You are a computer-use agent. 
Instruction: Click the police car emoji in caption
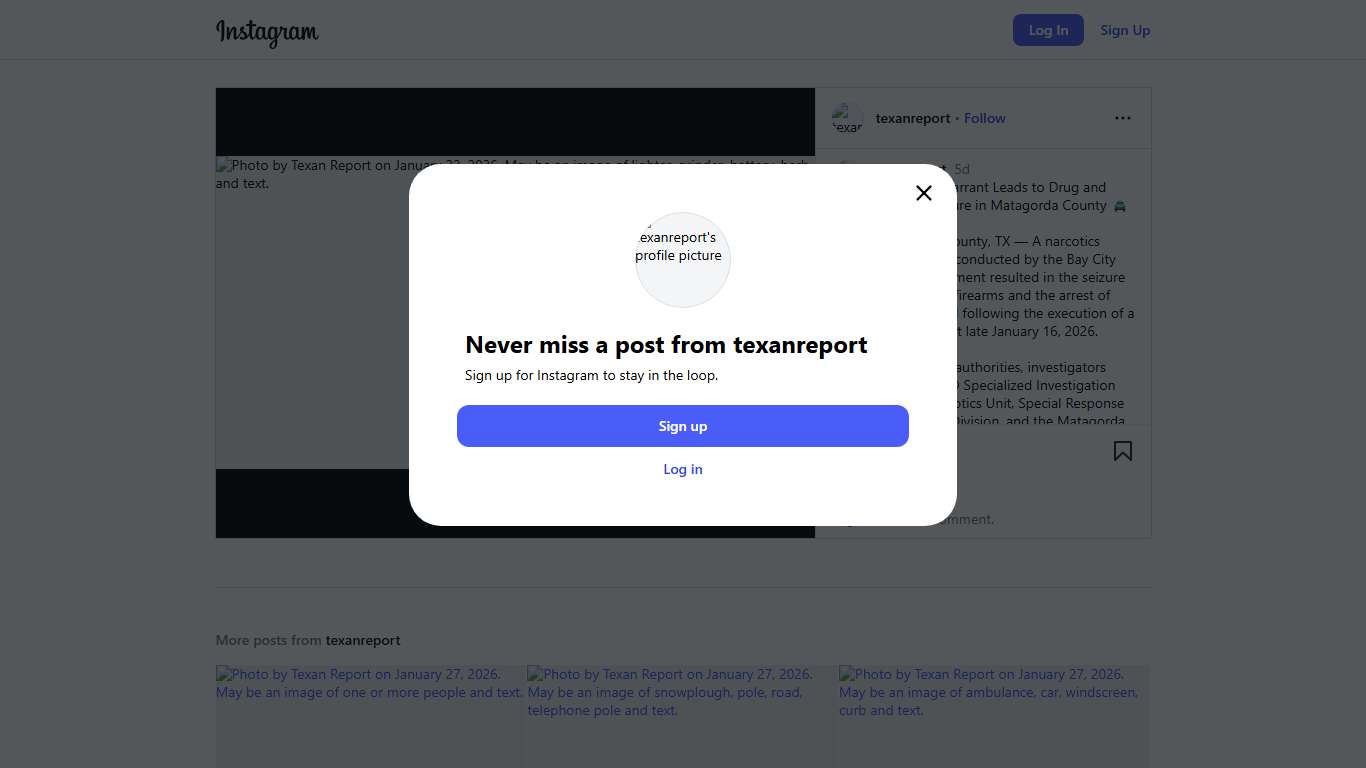pos(1119,206)
